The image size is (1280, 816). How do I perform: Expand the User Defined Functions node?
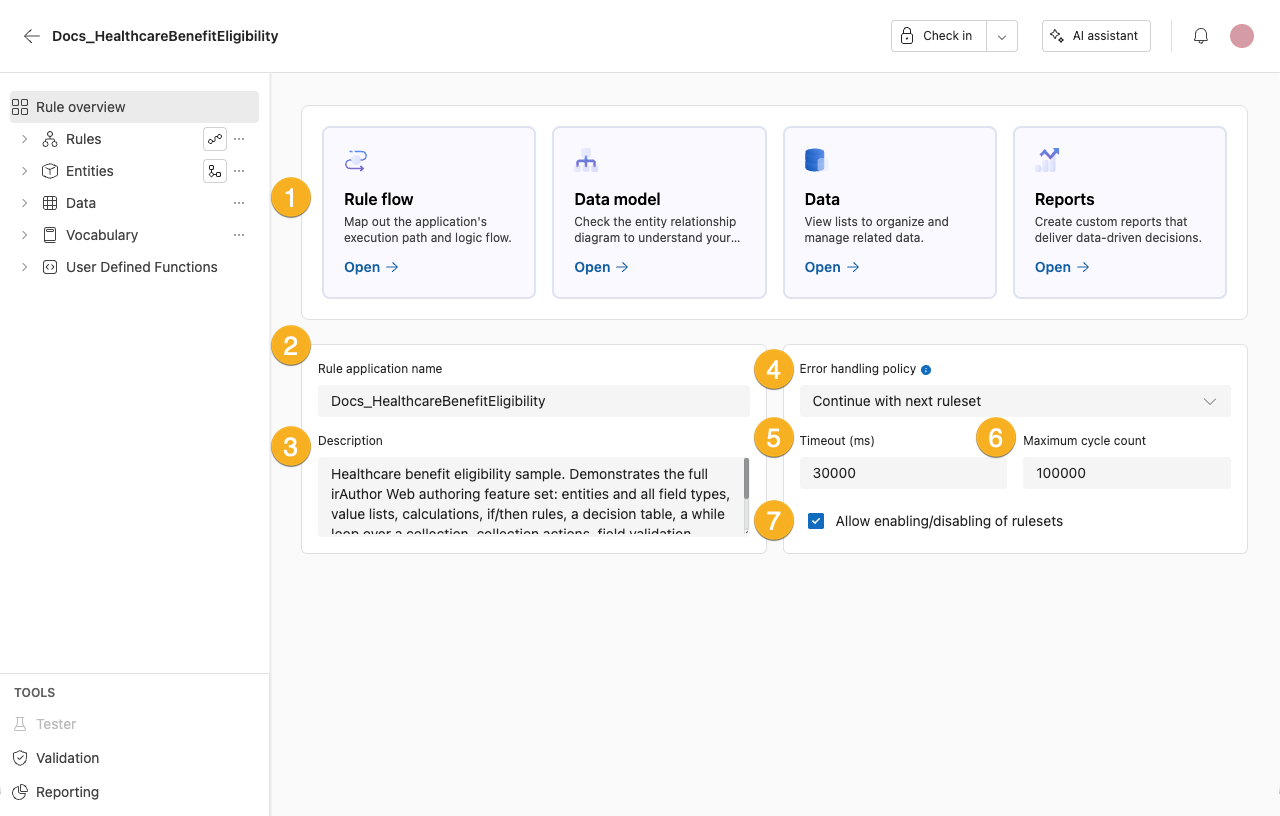coord(25,267)
